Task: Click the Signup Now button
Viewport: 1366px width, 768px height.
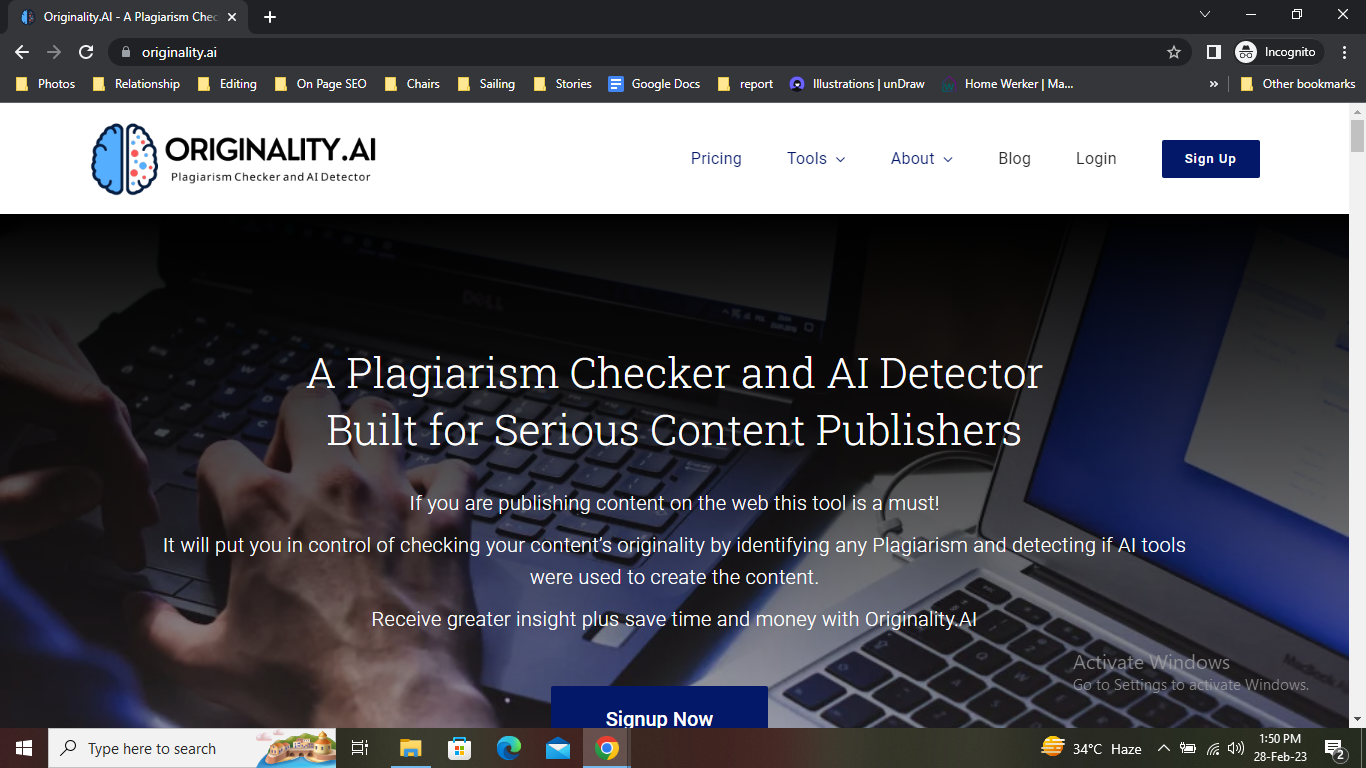Action: (x=659, y=710)
